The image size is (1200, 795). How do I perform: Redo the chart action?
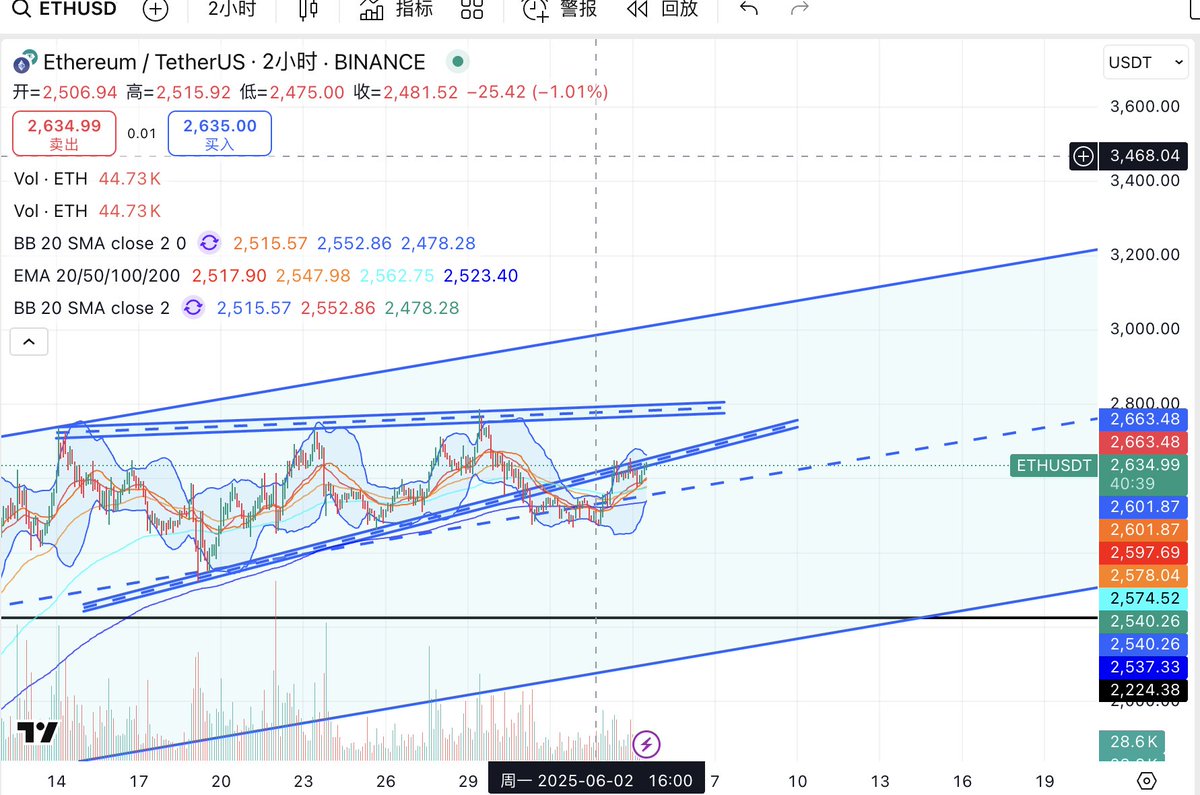[x=799, y=9]
